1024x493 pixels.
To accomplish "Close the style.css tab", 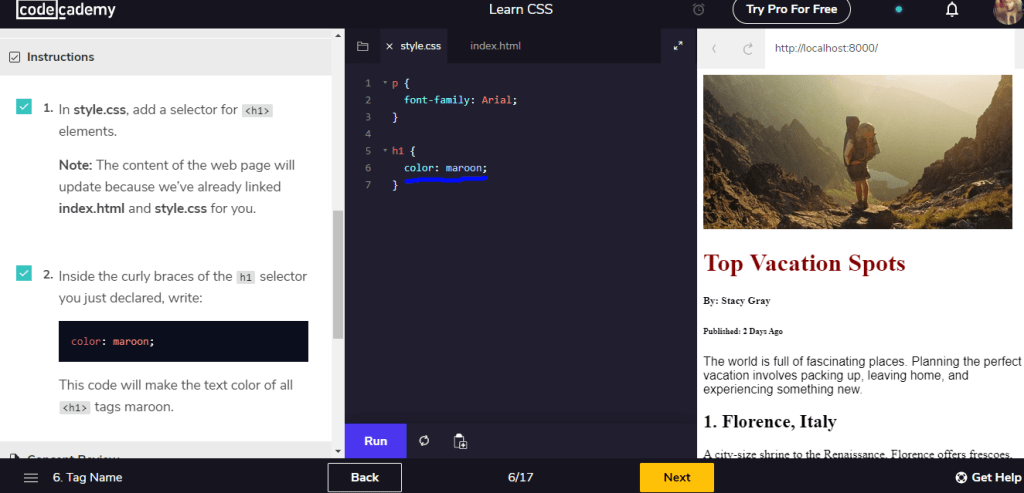I will point(390,46).
